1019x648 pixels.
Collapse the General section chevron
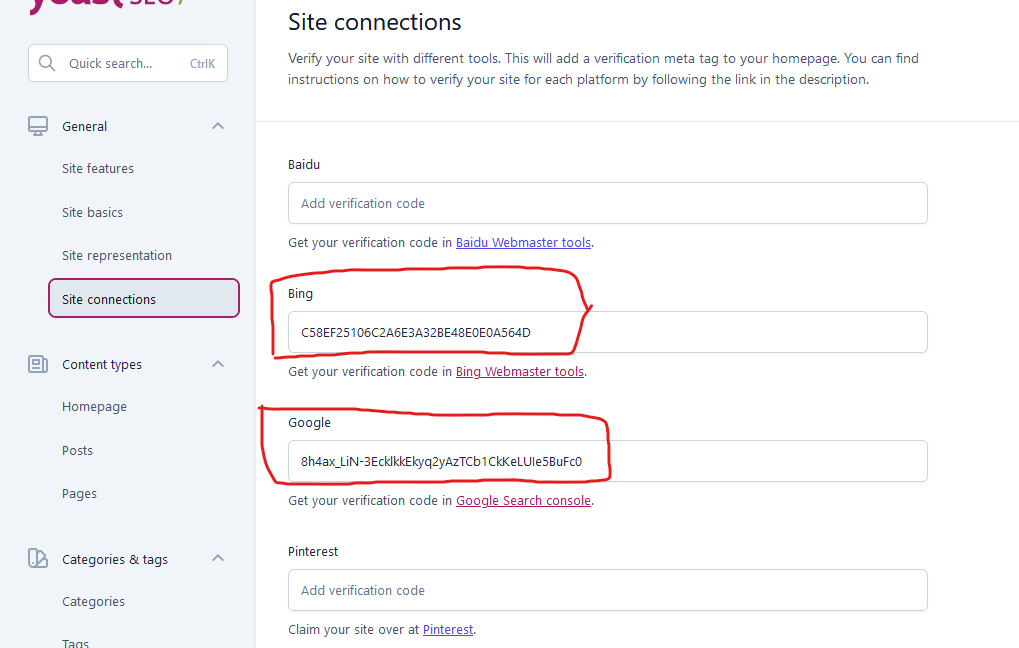(218, 126)
